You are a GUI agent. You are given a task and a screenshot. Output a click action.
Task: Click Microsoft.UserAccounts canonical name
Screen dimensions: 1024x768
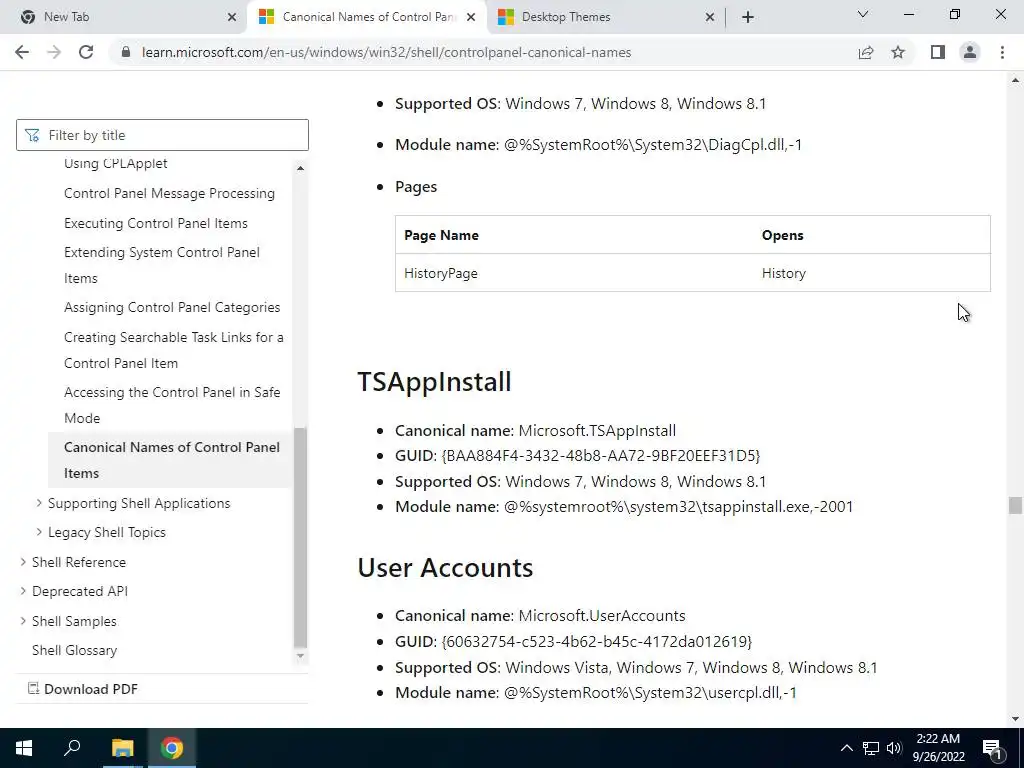coord(602,616)
